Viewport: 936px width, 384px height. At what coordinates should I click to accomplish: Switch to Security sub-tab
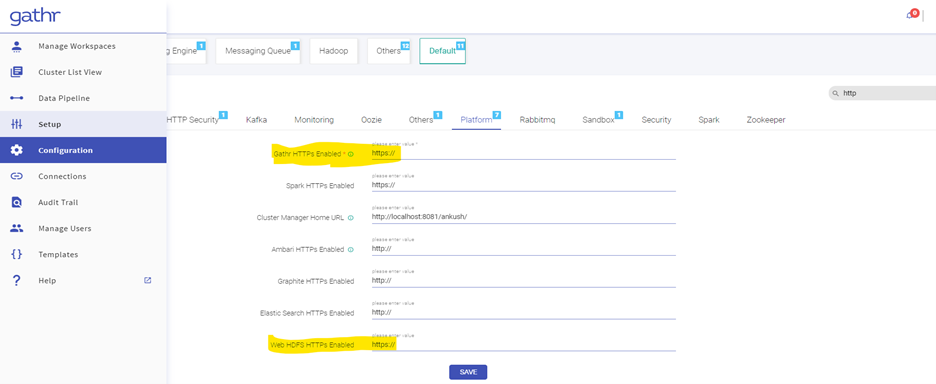pos(656,120)
